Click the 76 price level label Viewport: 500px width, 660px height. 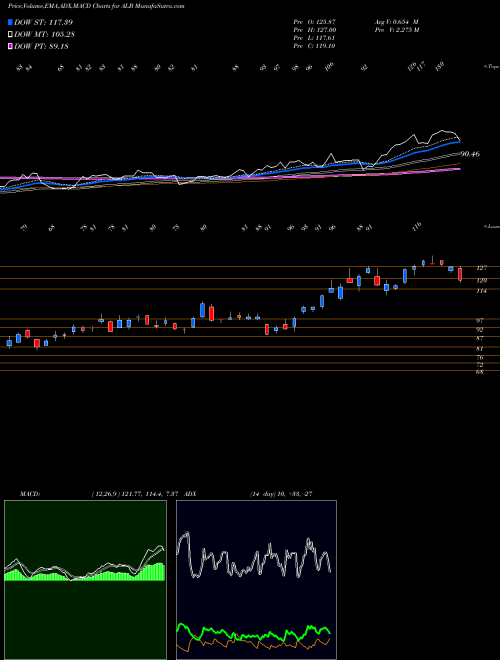click(x=480, y=358)
